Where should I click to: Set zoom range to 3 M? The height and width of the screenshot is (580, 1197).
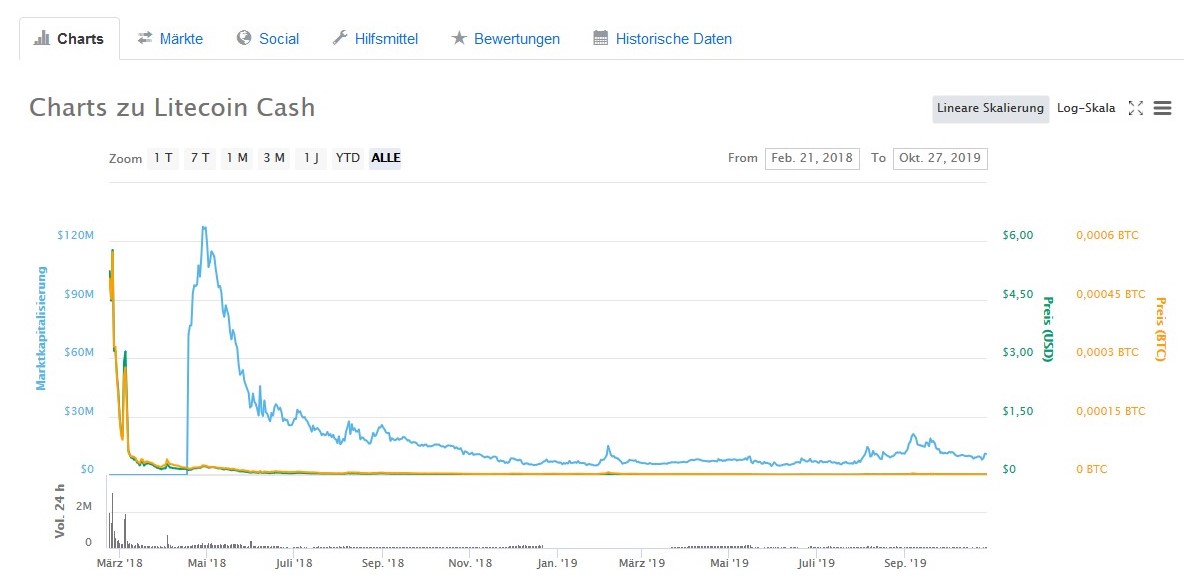click(x=274, y=159)
